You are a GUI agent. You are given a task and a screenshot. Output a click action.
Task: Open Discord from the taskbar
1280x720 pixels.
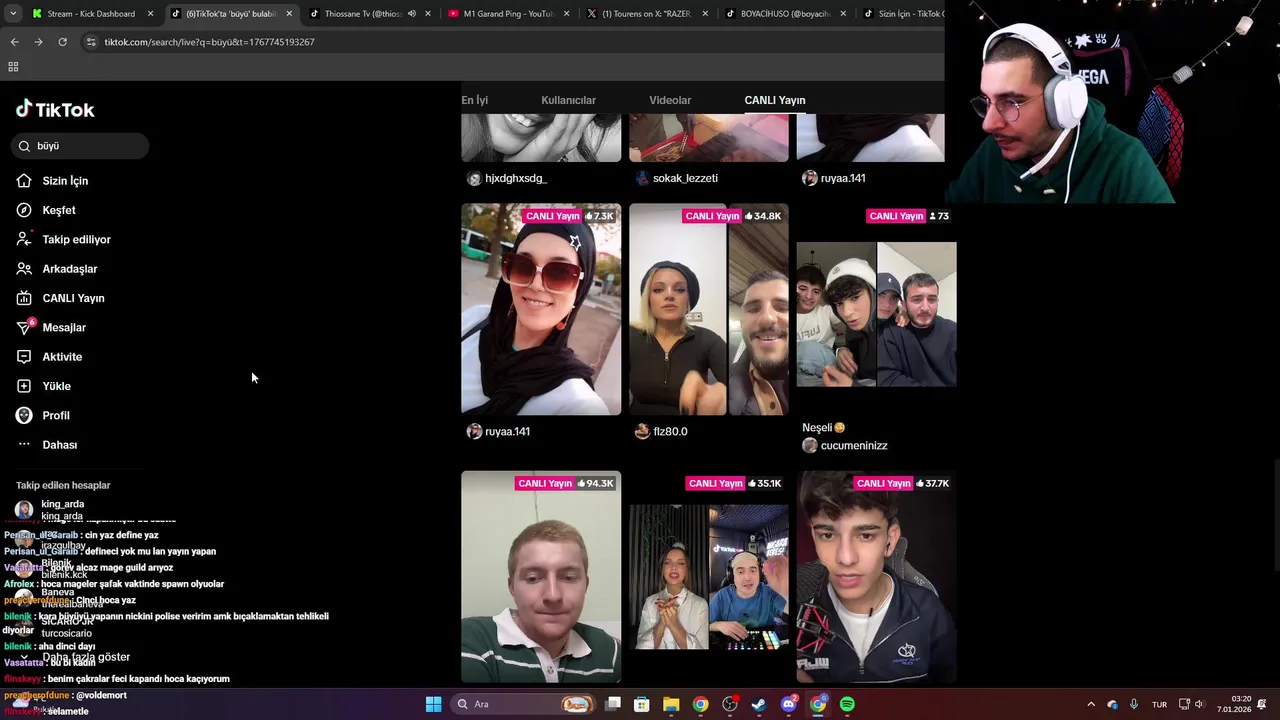pyautogui.click(x=789, y=704)
